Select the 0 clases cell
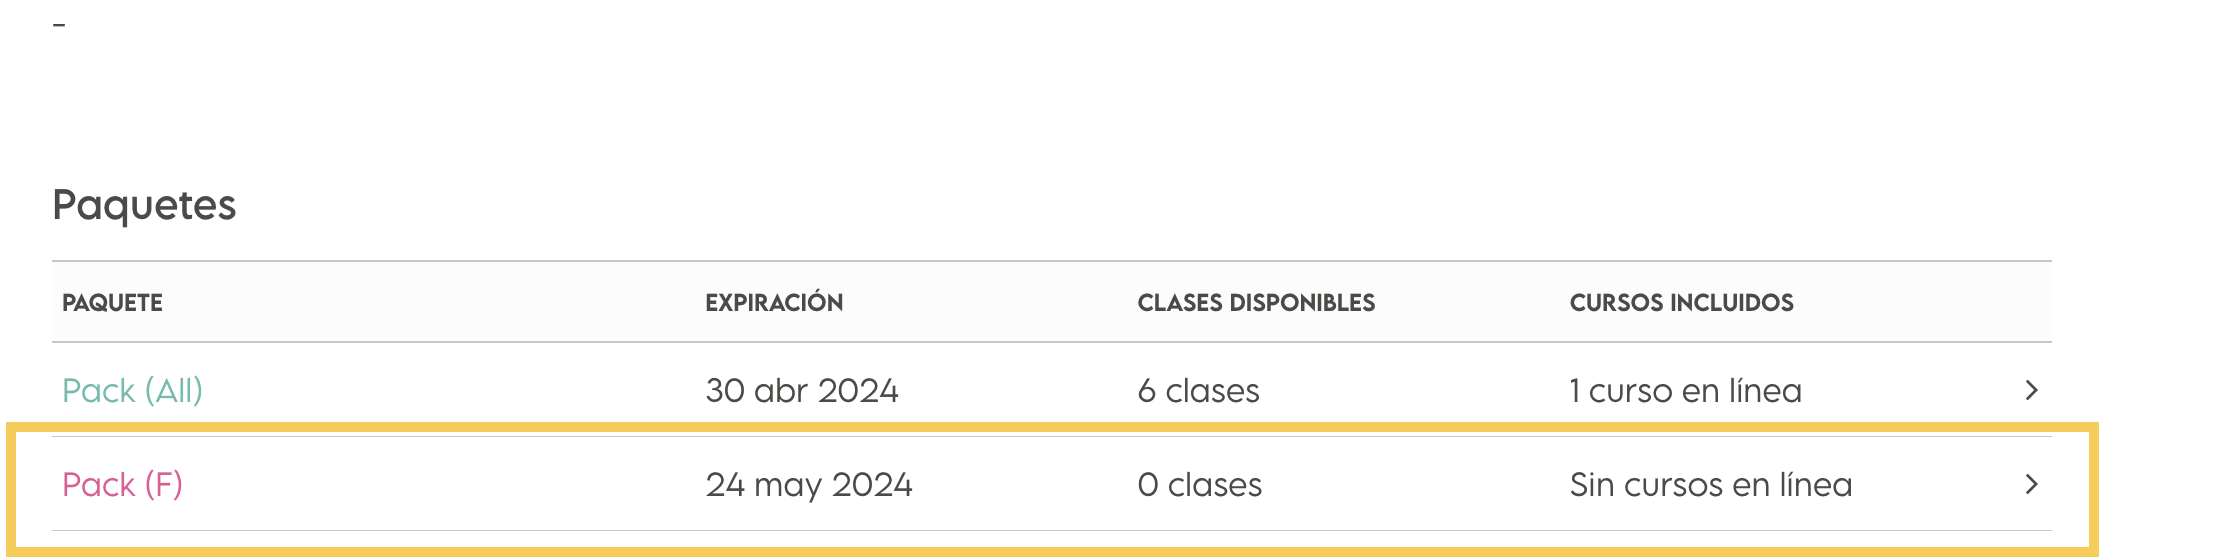The image size is (2222, 558). 1199,485
